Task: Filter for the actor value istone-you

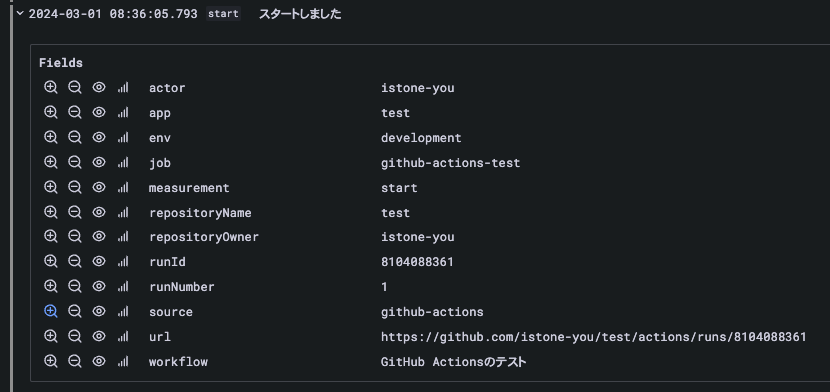Action: (x=50, y=87)
